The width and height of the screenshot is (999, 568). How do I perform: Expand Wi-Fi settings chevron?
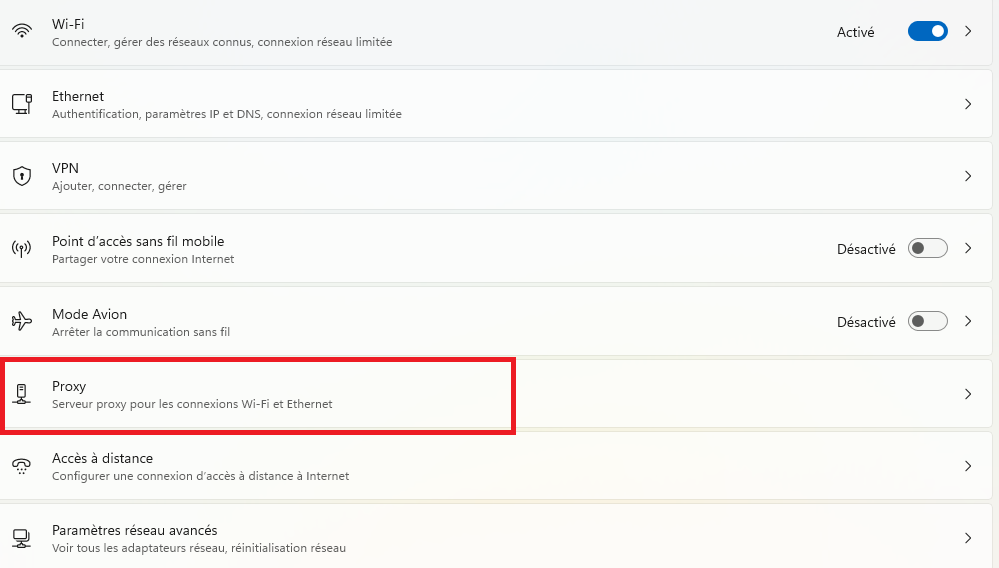[968, 31]
